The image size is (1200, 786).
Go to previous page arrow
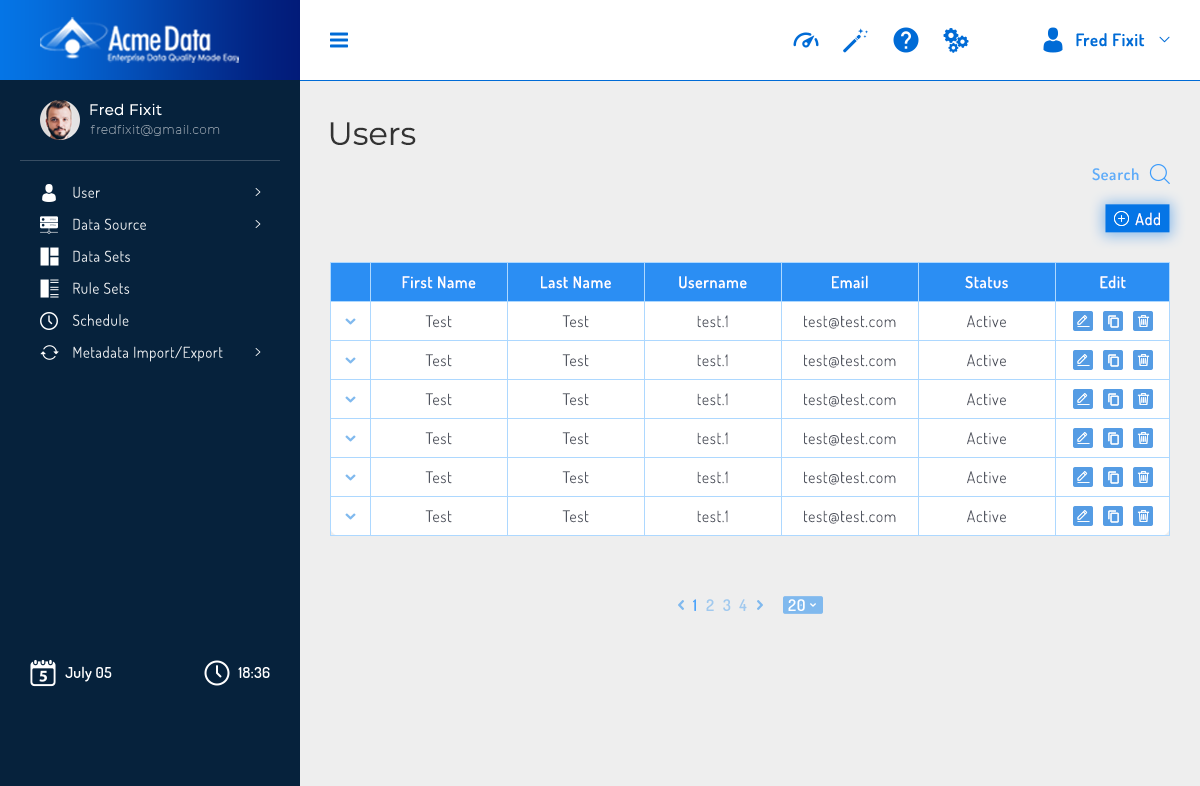681,605
